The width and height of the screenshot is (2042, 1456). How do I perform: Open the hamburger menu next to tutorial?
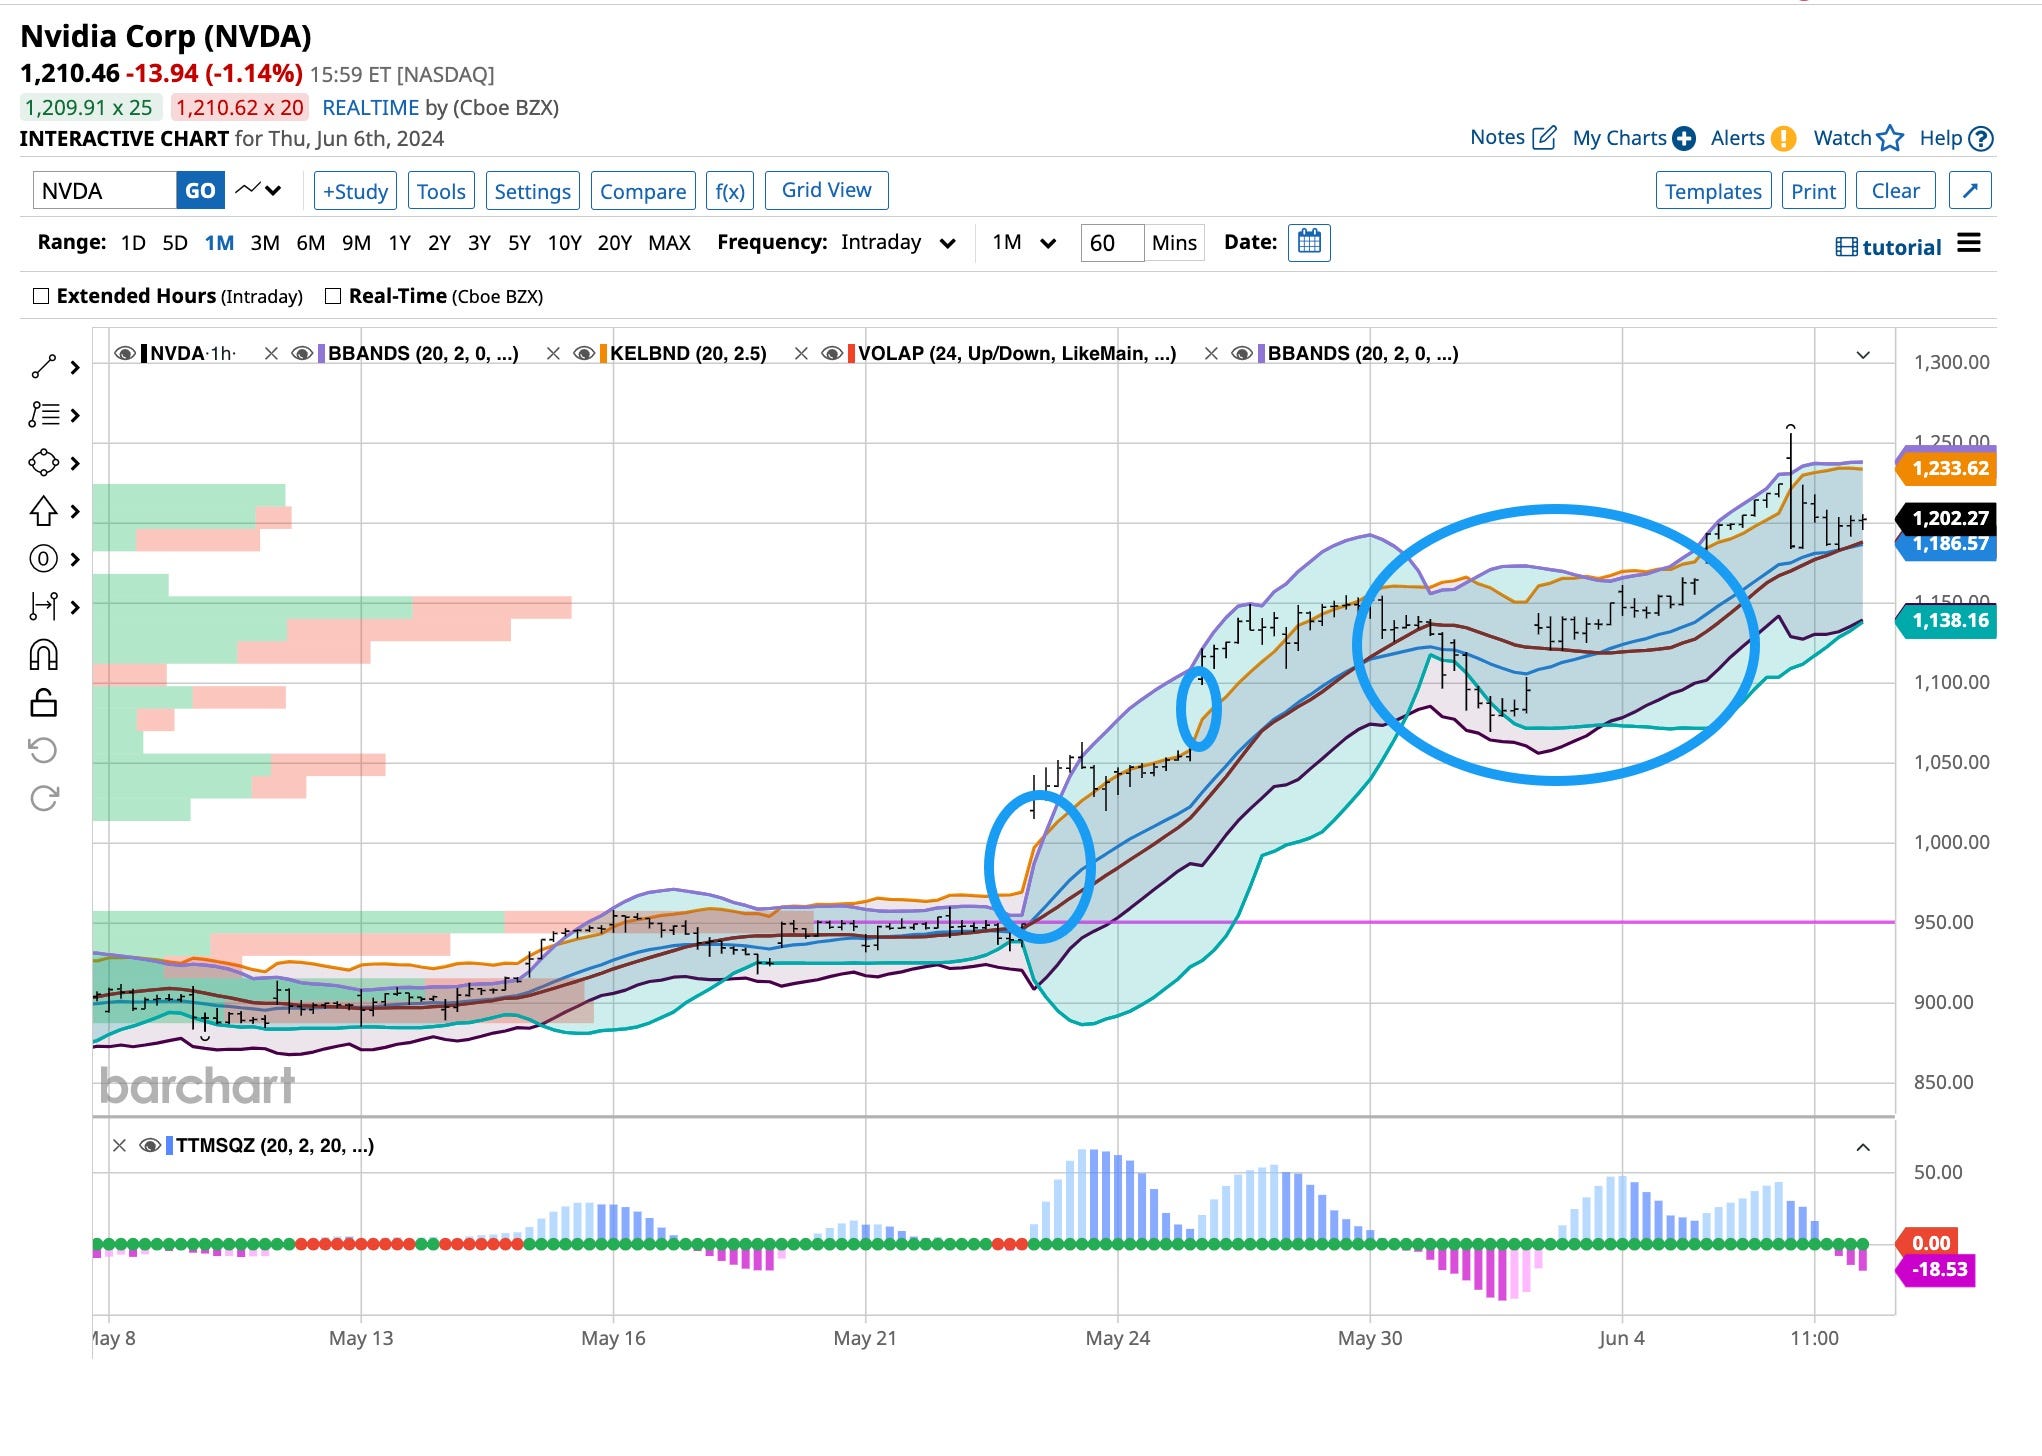coord(1969,243)
